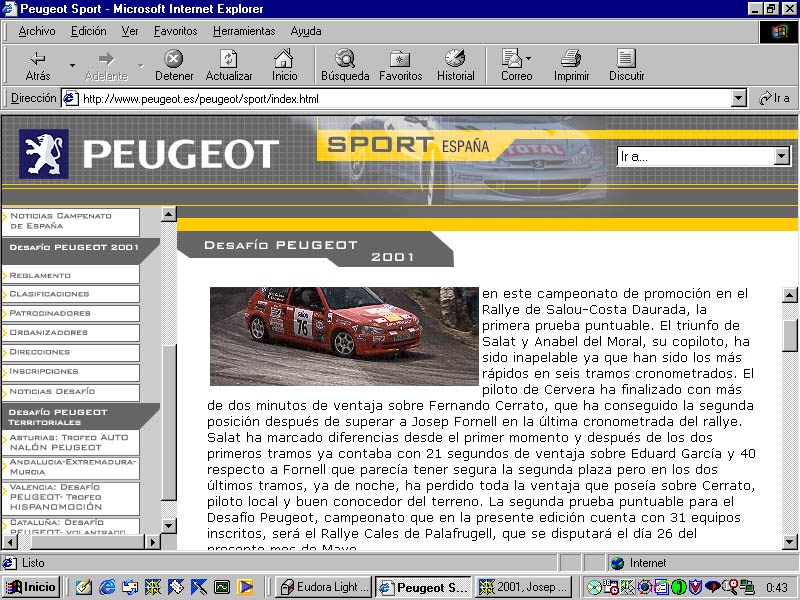Image resolution: width=800 pixels, height=600 pixels.
Task: Open the Windows Inicio start button
Action: [x=31, y=587]
